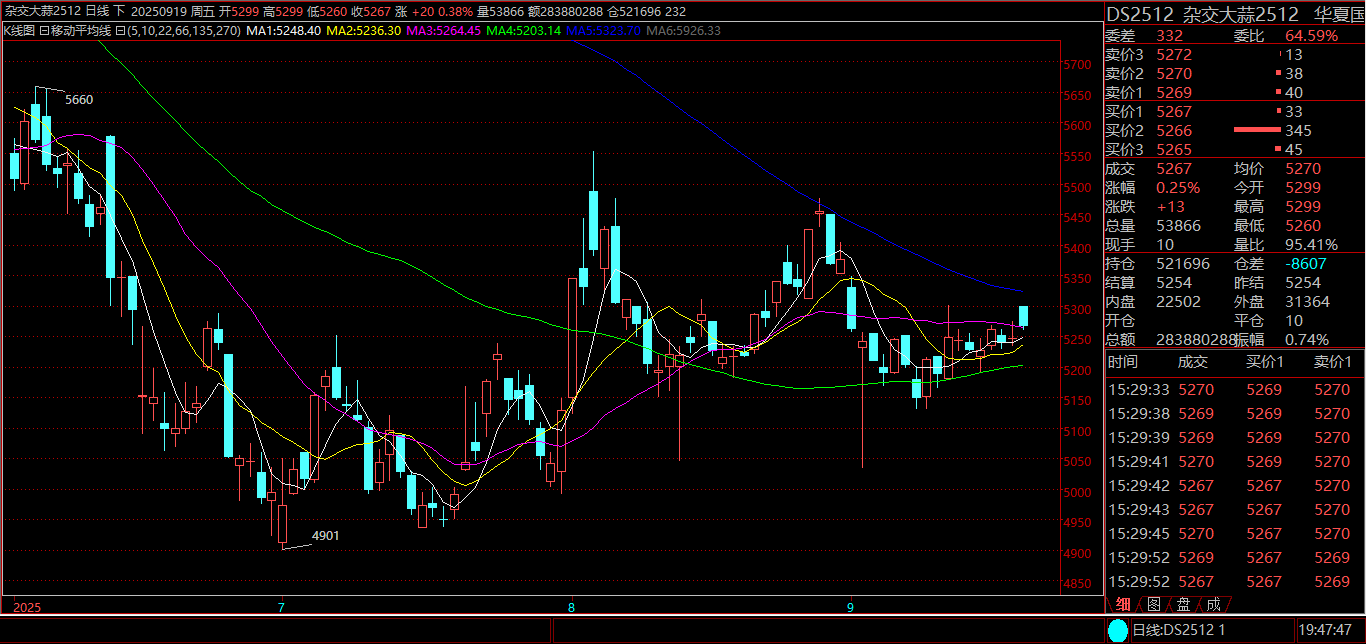
Task: Click the cyan circle status indicator
Action: point(1117,631)
